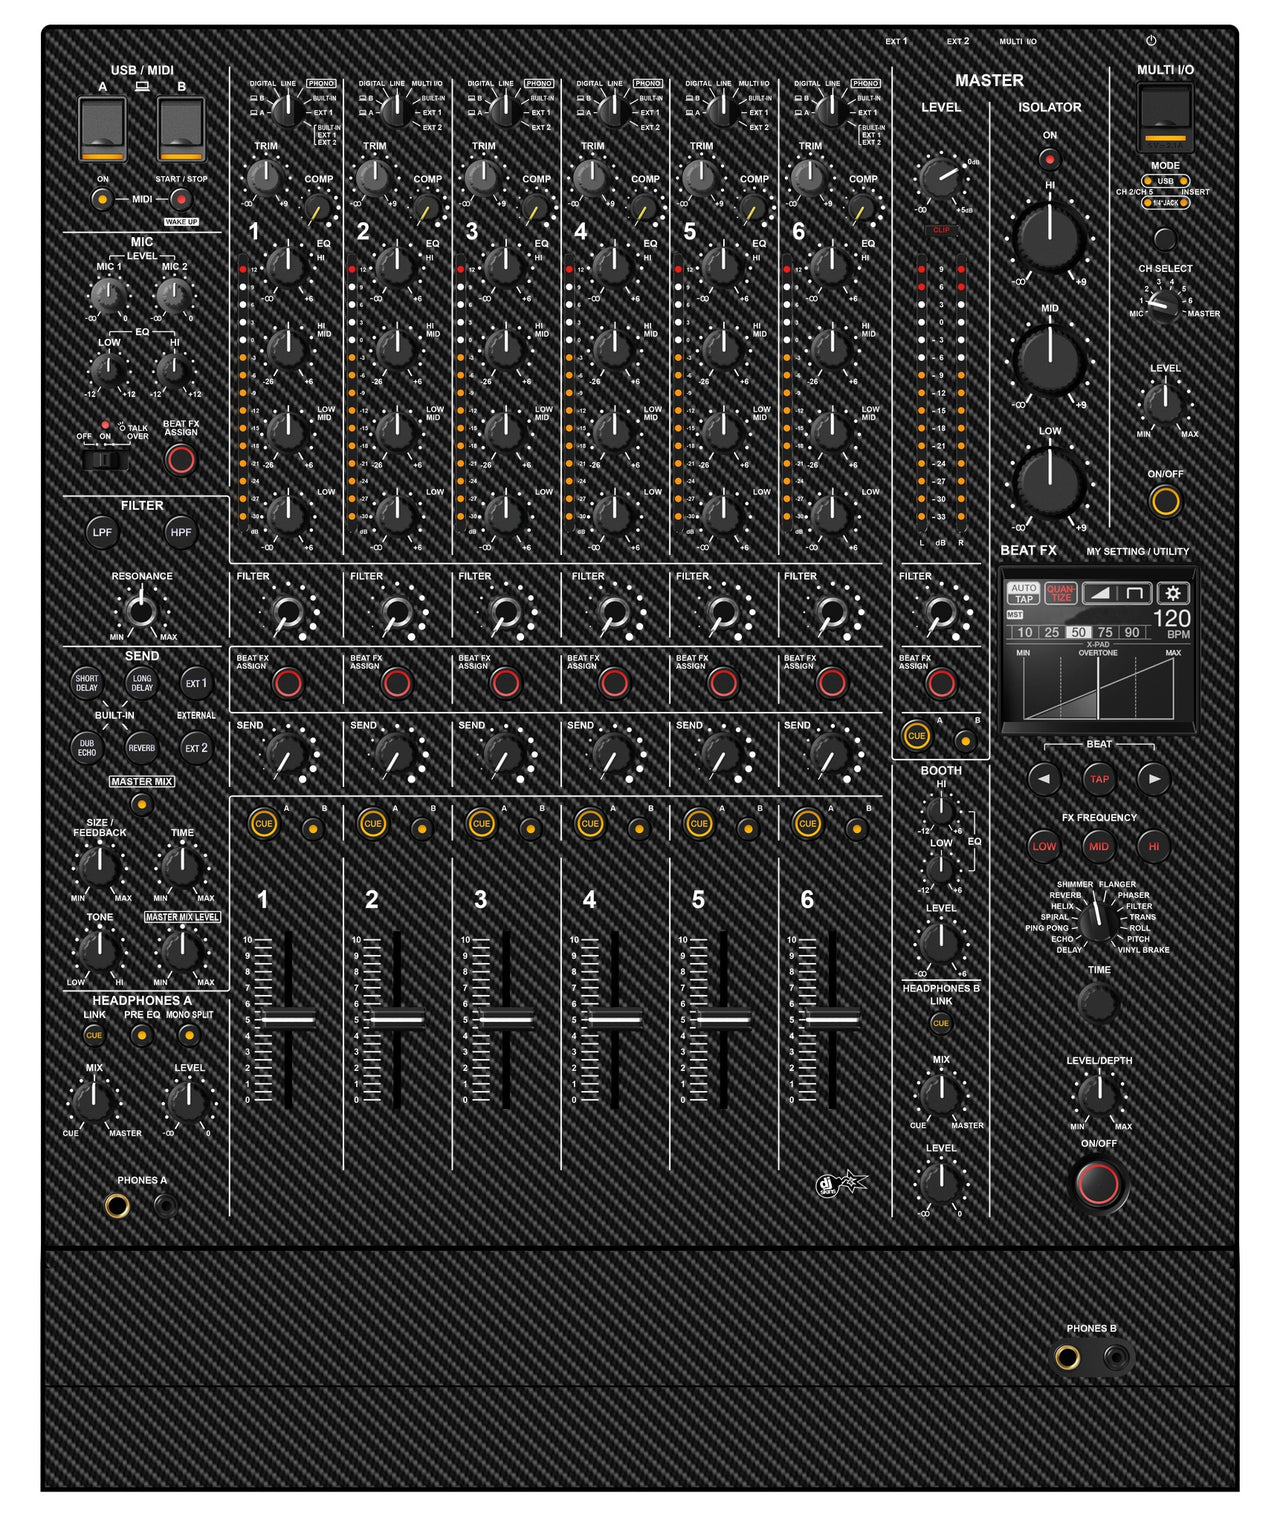Screen dimensions: 1280x1522
Task: Click the ISOLATOR LOW knob
Action: click(x=1049, y=484)
